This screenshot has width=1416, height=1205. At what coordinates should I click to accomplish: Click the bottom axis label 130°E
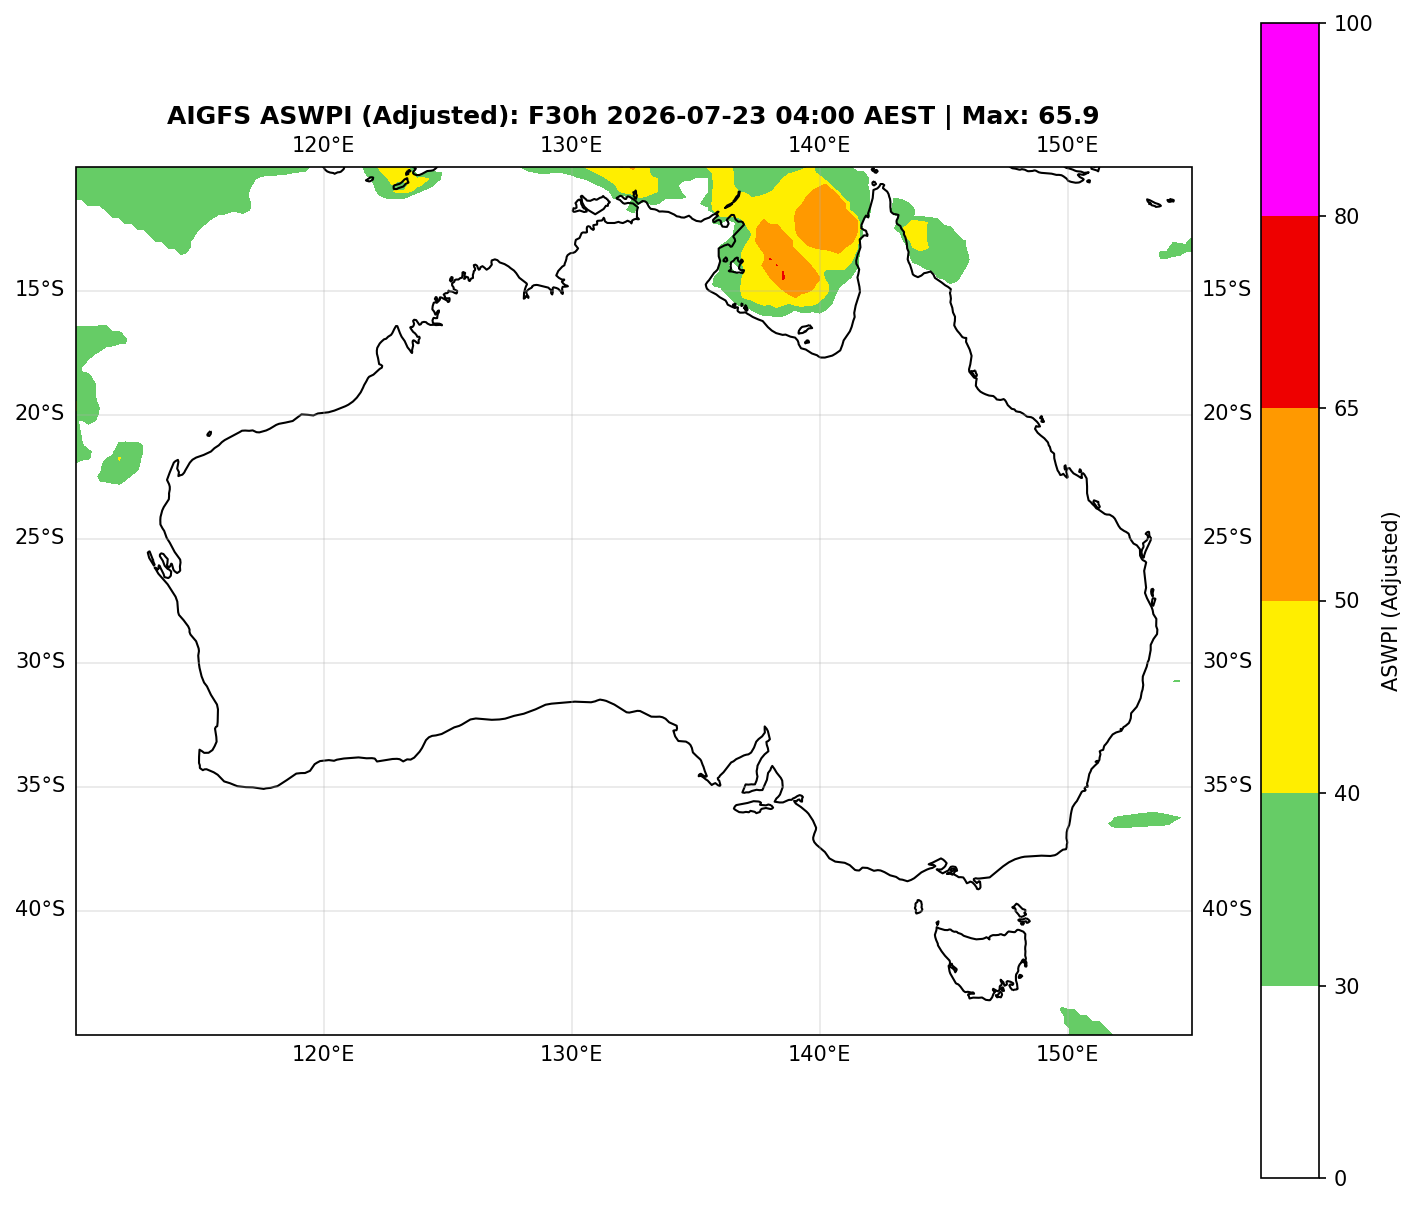click(x=571, y=1054)
